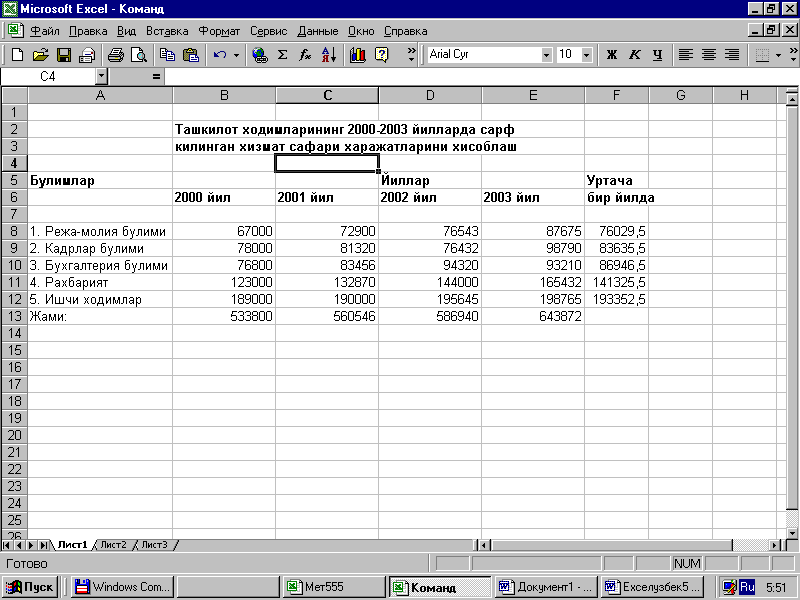The width and height of the screenshot is (800, 600).
Task: Open the font size dropdown
Action: [586, 55]
